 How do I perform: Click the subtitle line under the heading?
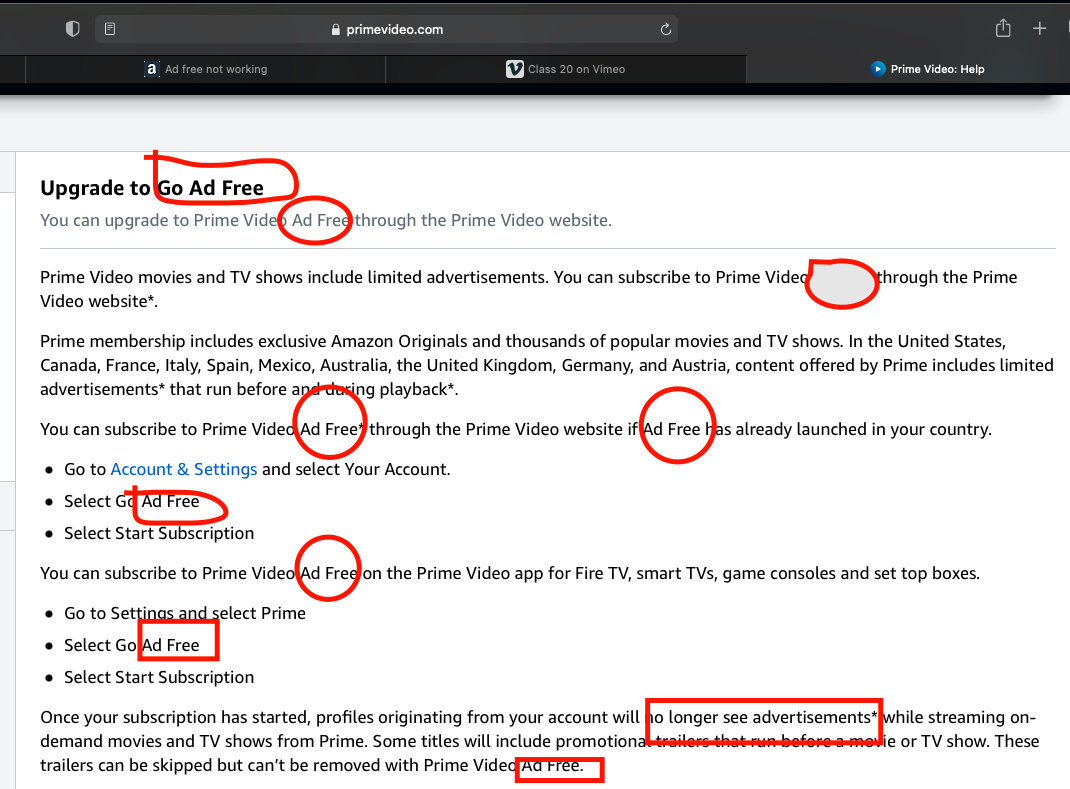click(325, 220)
